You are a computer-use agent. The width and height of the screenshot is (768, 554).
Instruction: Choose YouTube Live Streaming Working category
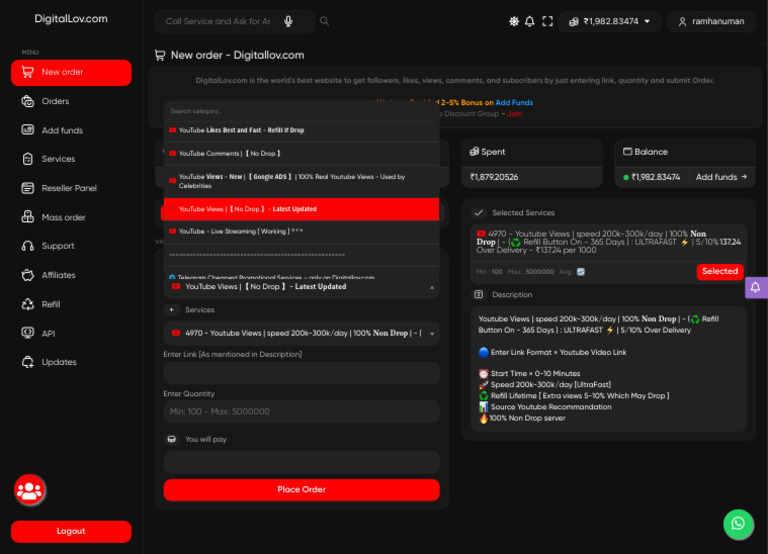pos(301,232)
